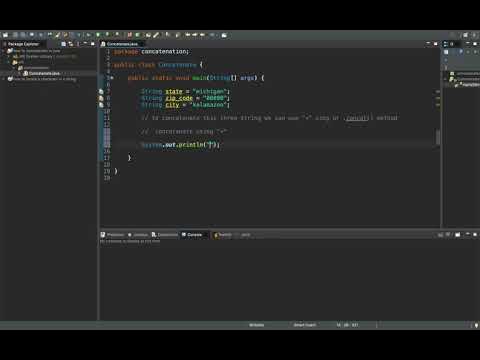The image size is (480, 360).
Task: Collapse the src folder node
Action: pyautogui.click(x=9, y=62)
